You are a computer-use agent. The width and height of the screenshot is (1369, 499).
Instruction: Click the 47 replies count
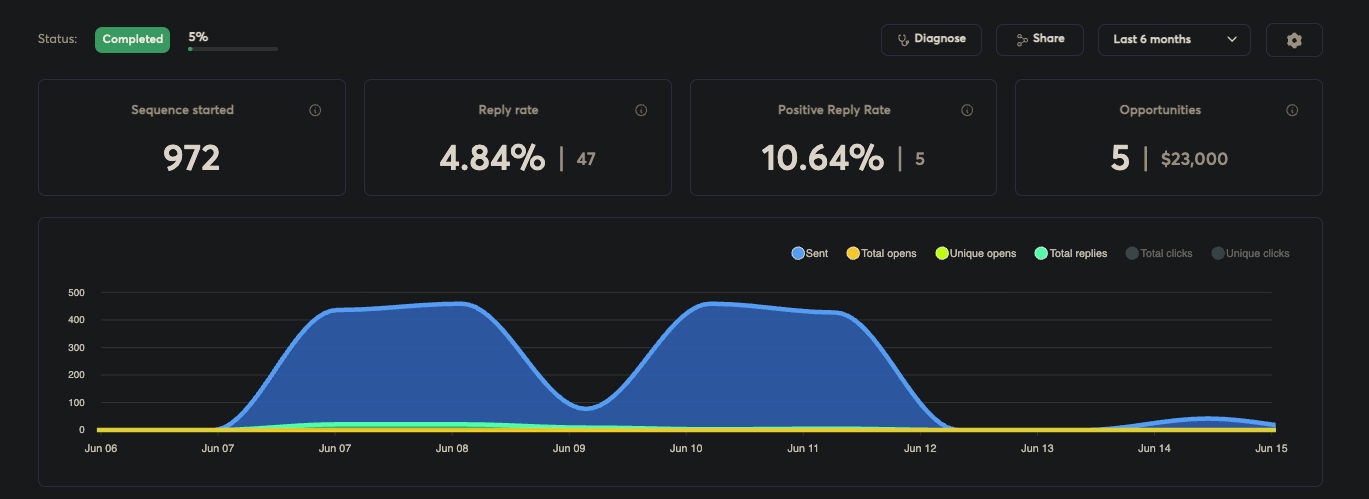point(586,159)
